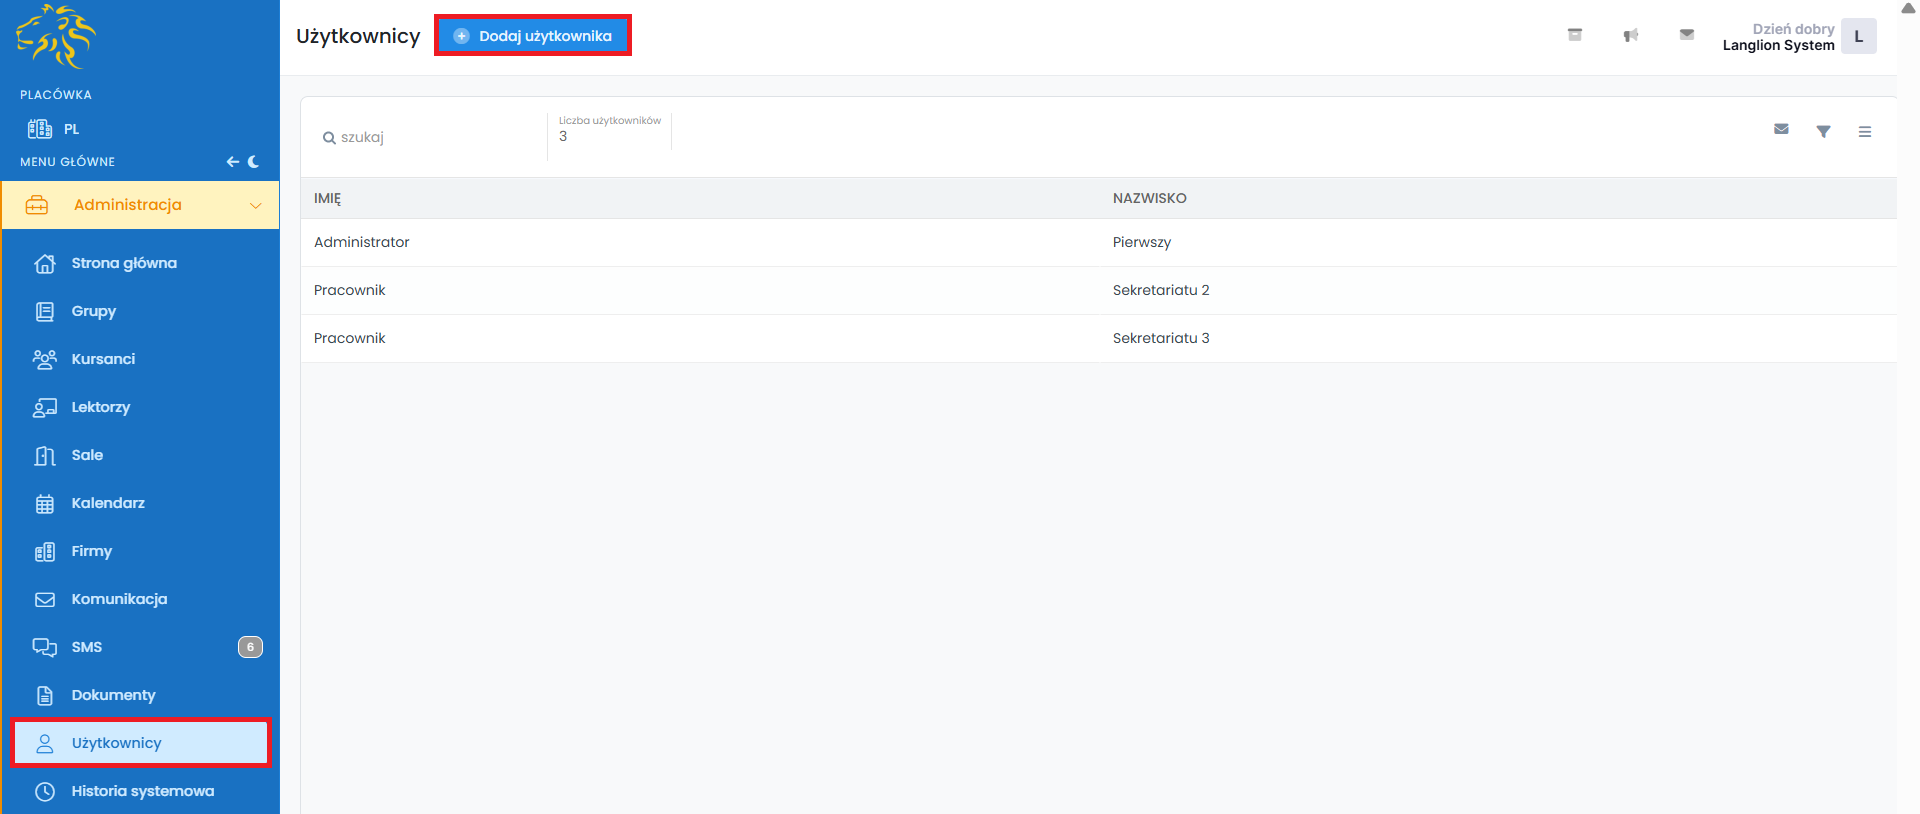Toggle dark mode with moon icon
The width and height of the screenshot is (1920, 814).
(x=254, y=161)
